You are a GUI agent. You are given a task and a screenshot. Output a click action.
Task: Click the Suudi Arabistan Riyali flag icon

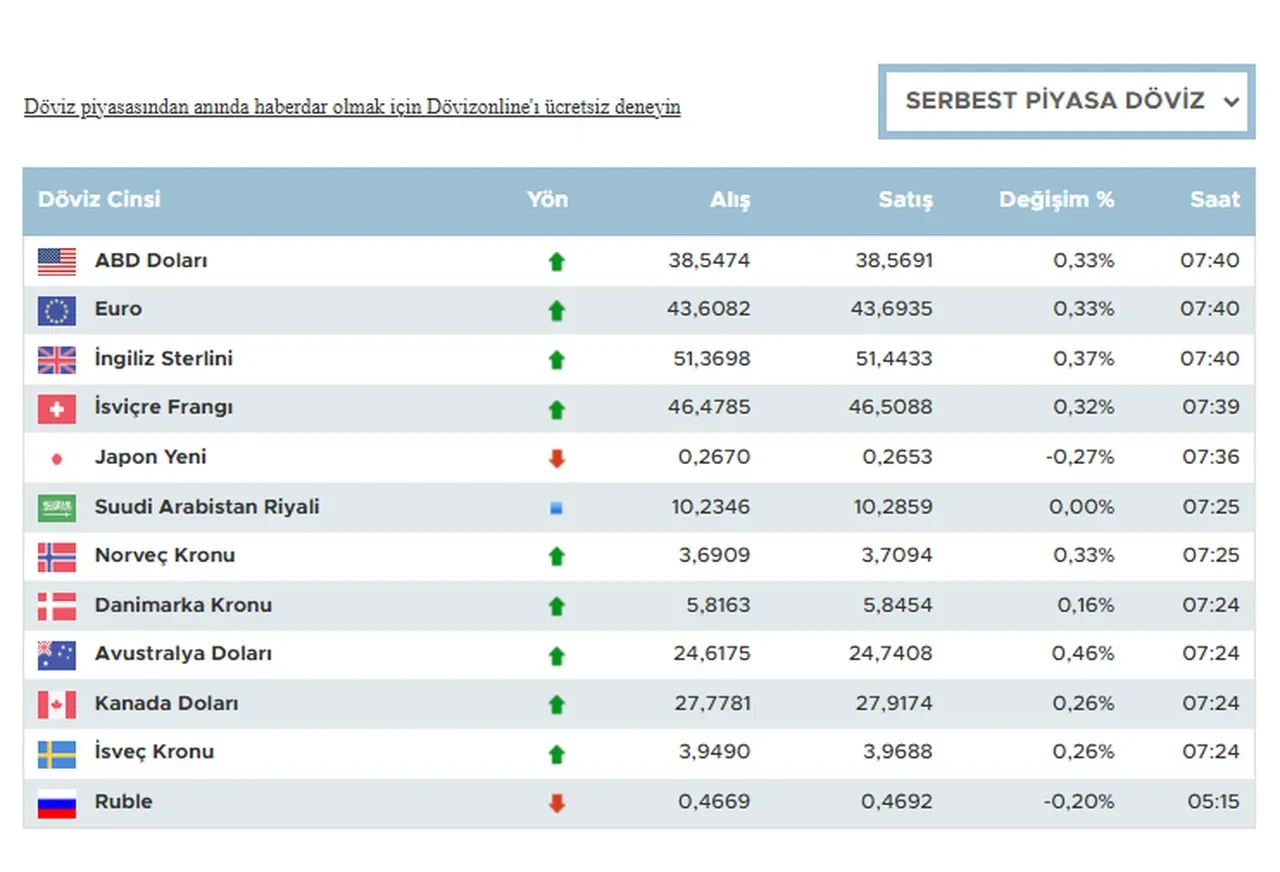click(x=57, y=508)
